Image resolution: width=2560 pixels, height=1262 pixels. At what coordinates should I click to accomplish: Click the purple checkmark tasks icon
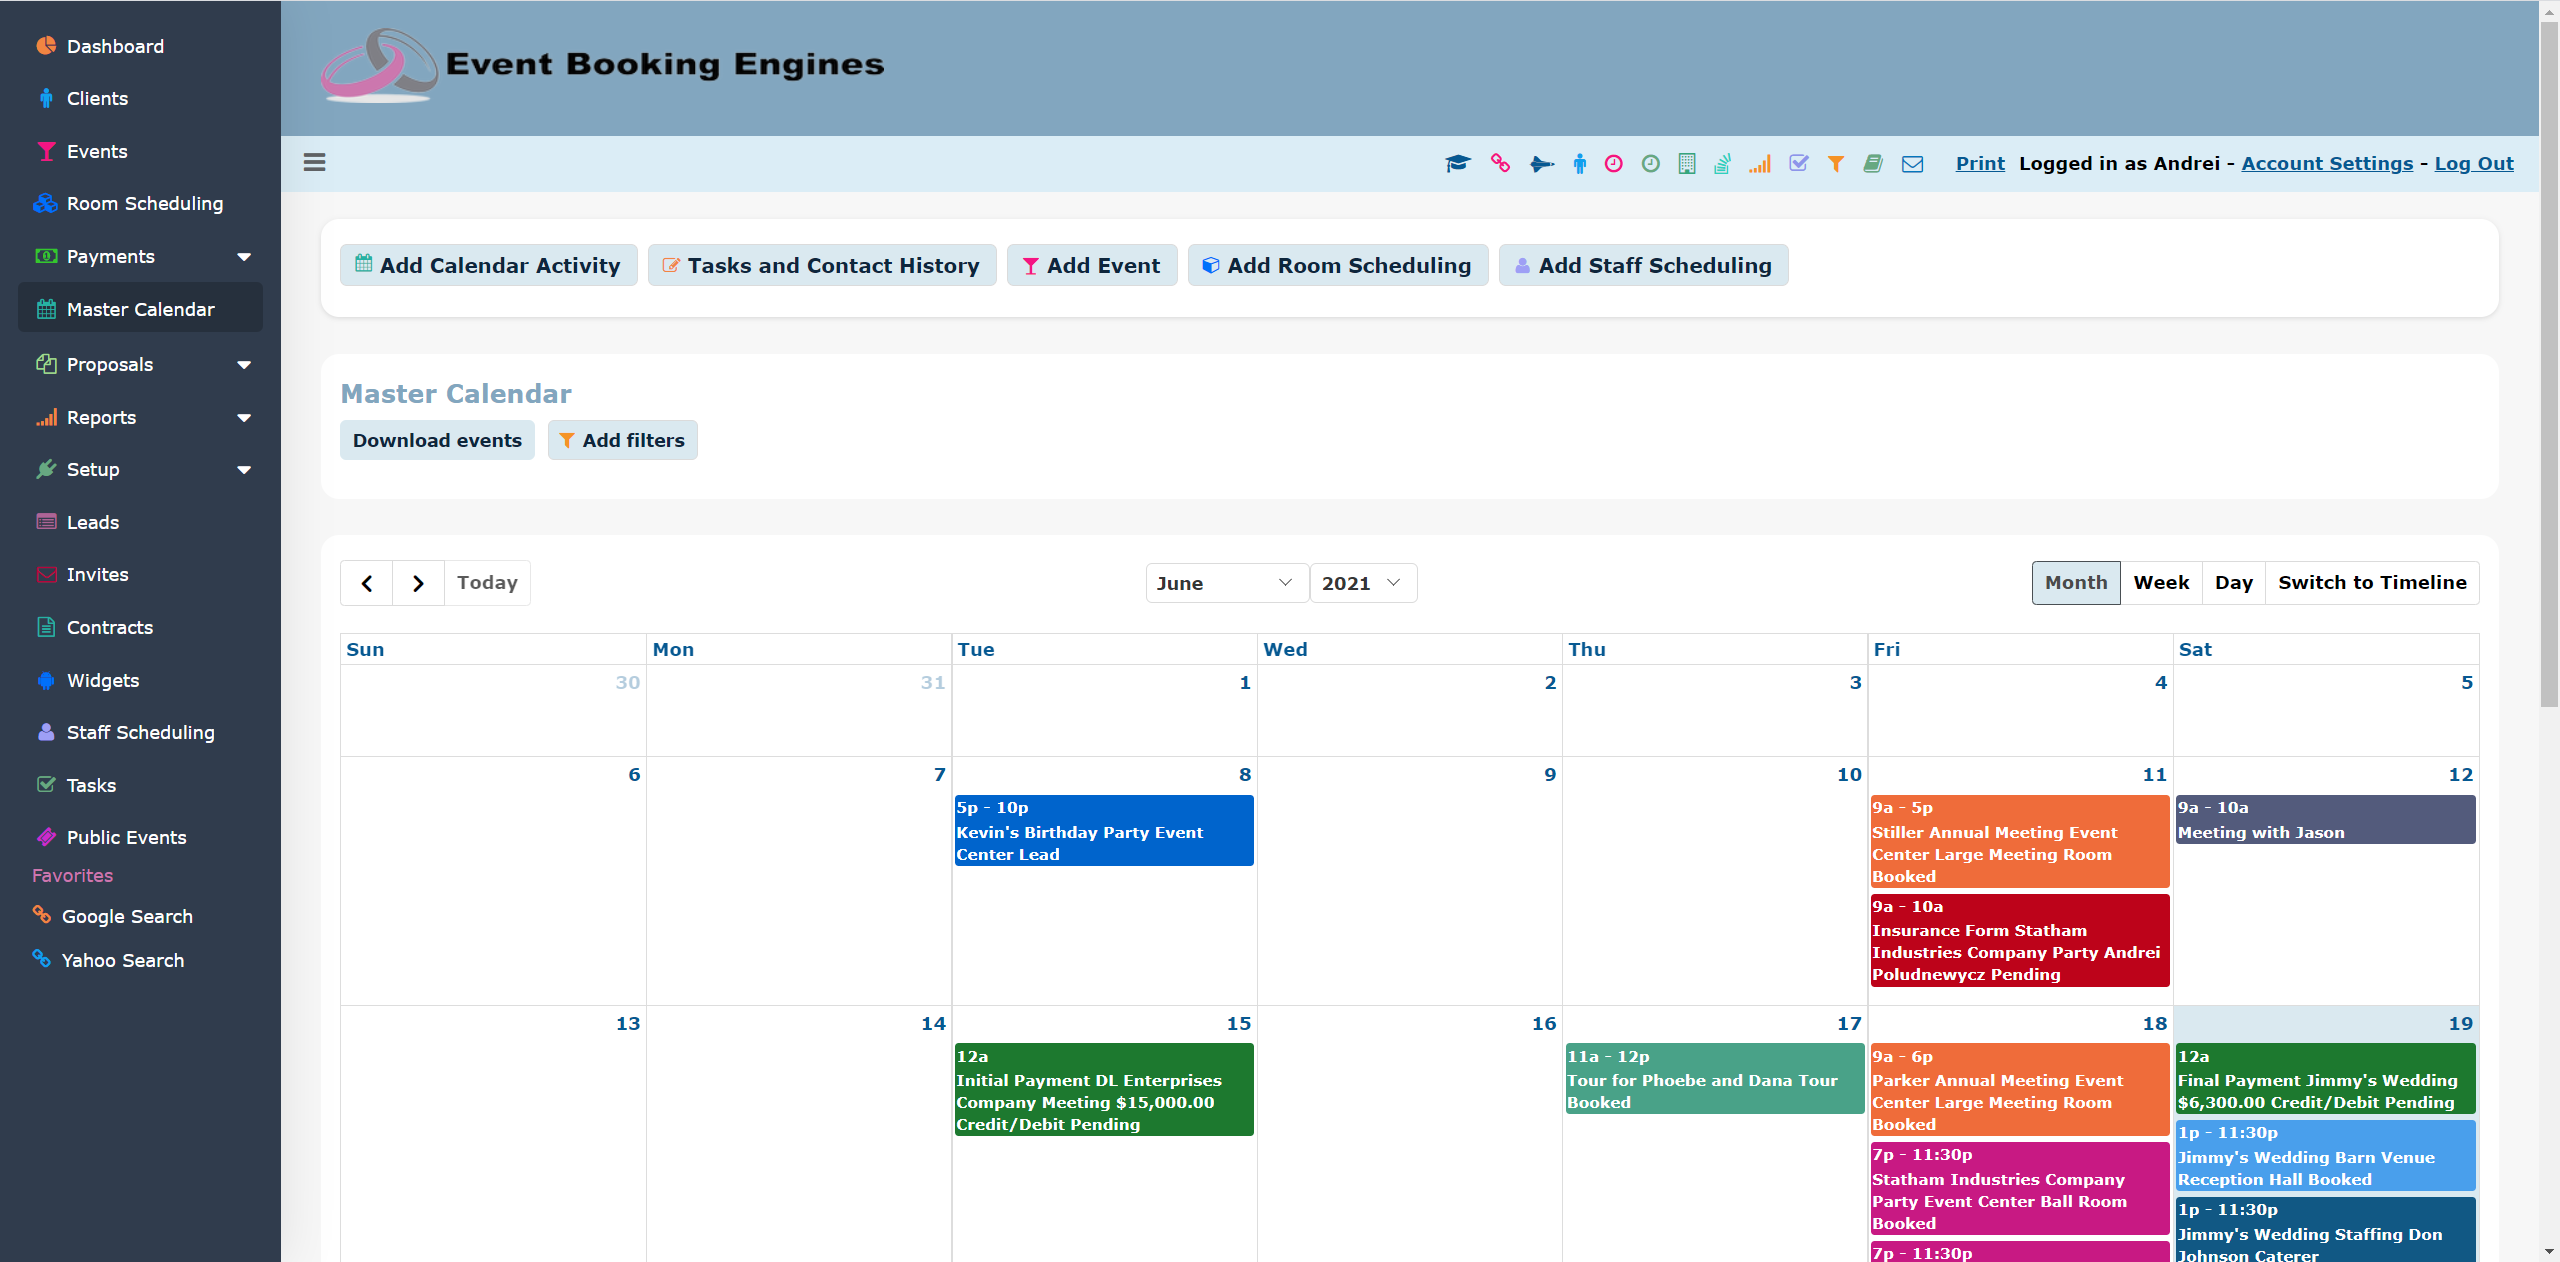[1798, 163]
